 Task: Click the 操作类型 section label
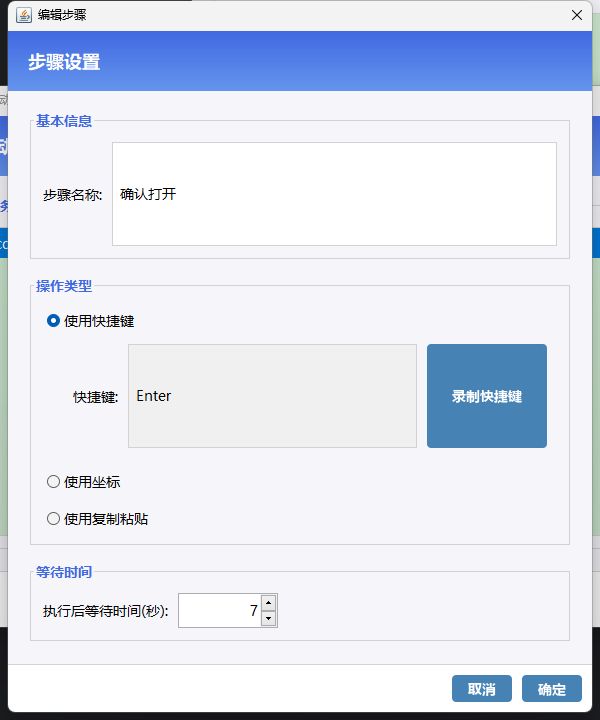coord(64,286)
